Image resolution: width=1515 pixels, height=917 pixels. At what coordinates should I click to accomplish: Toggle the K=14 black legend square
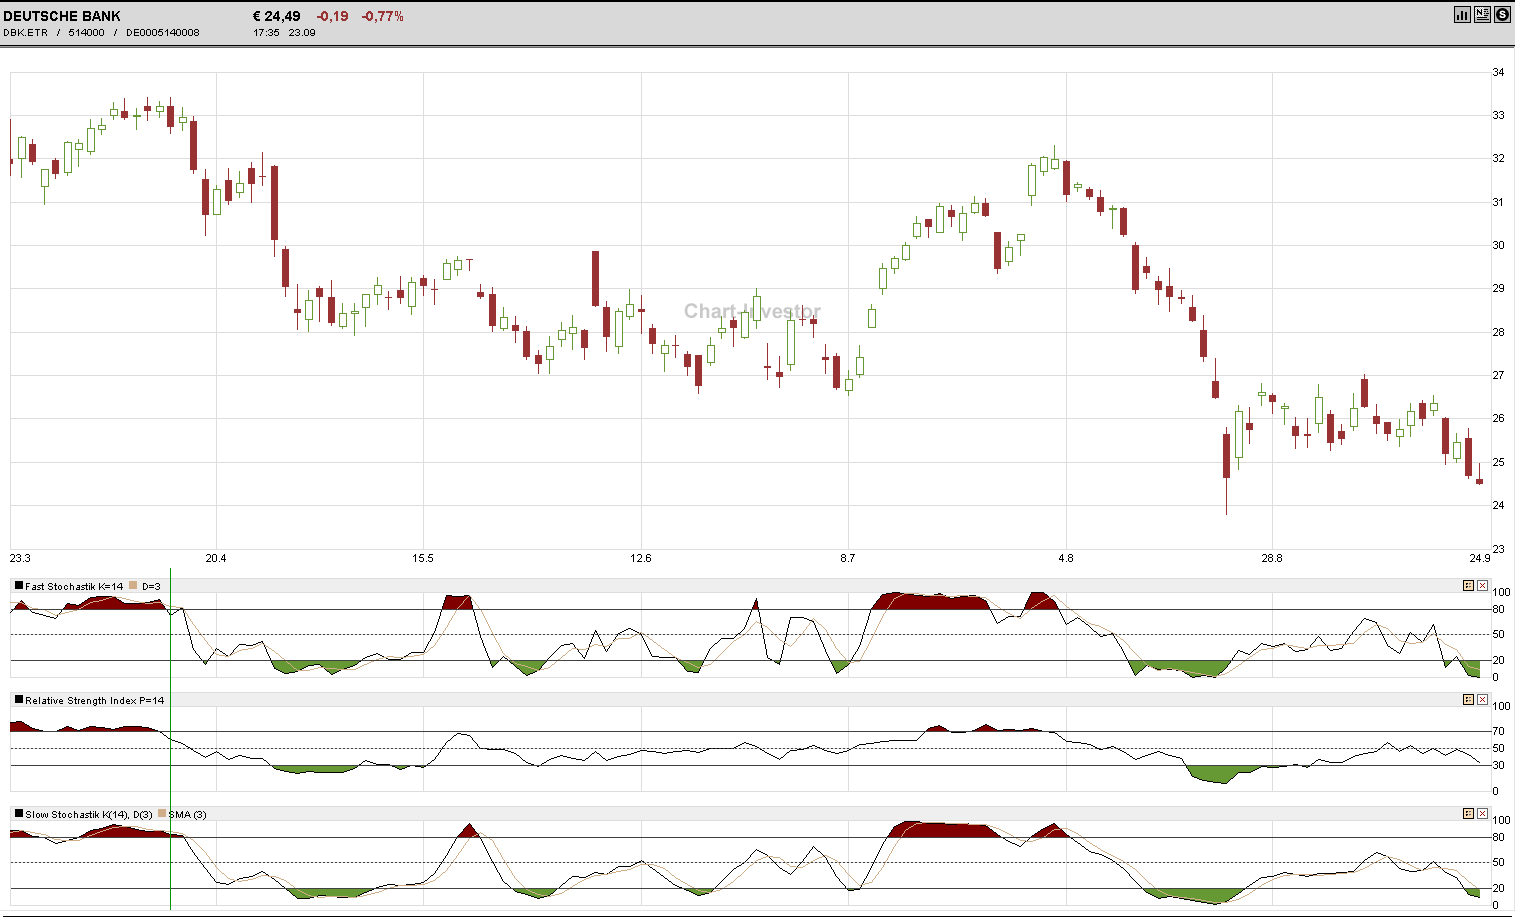(18, 585)
